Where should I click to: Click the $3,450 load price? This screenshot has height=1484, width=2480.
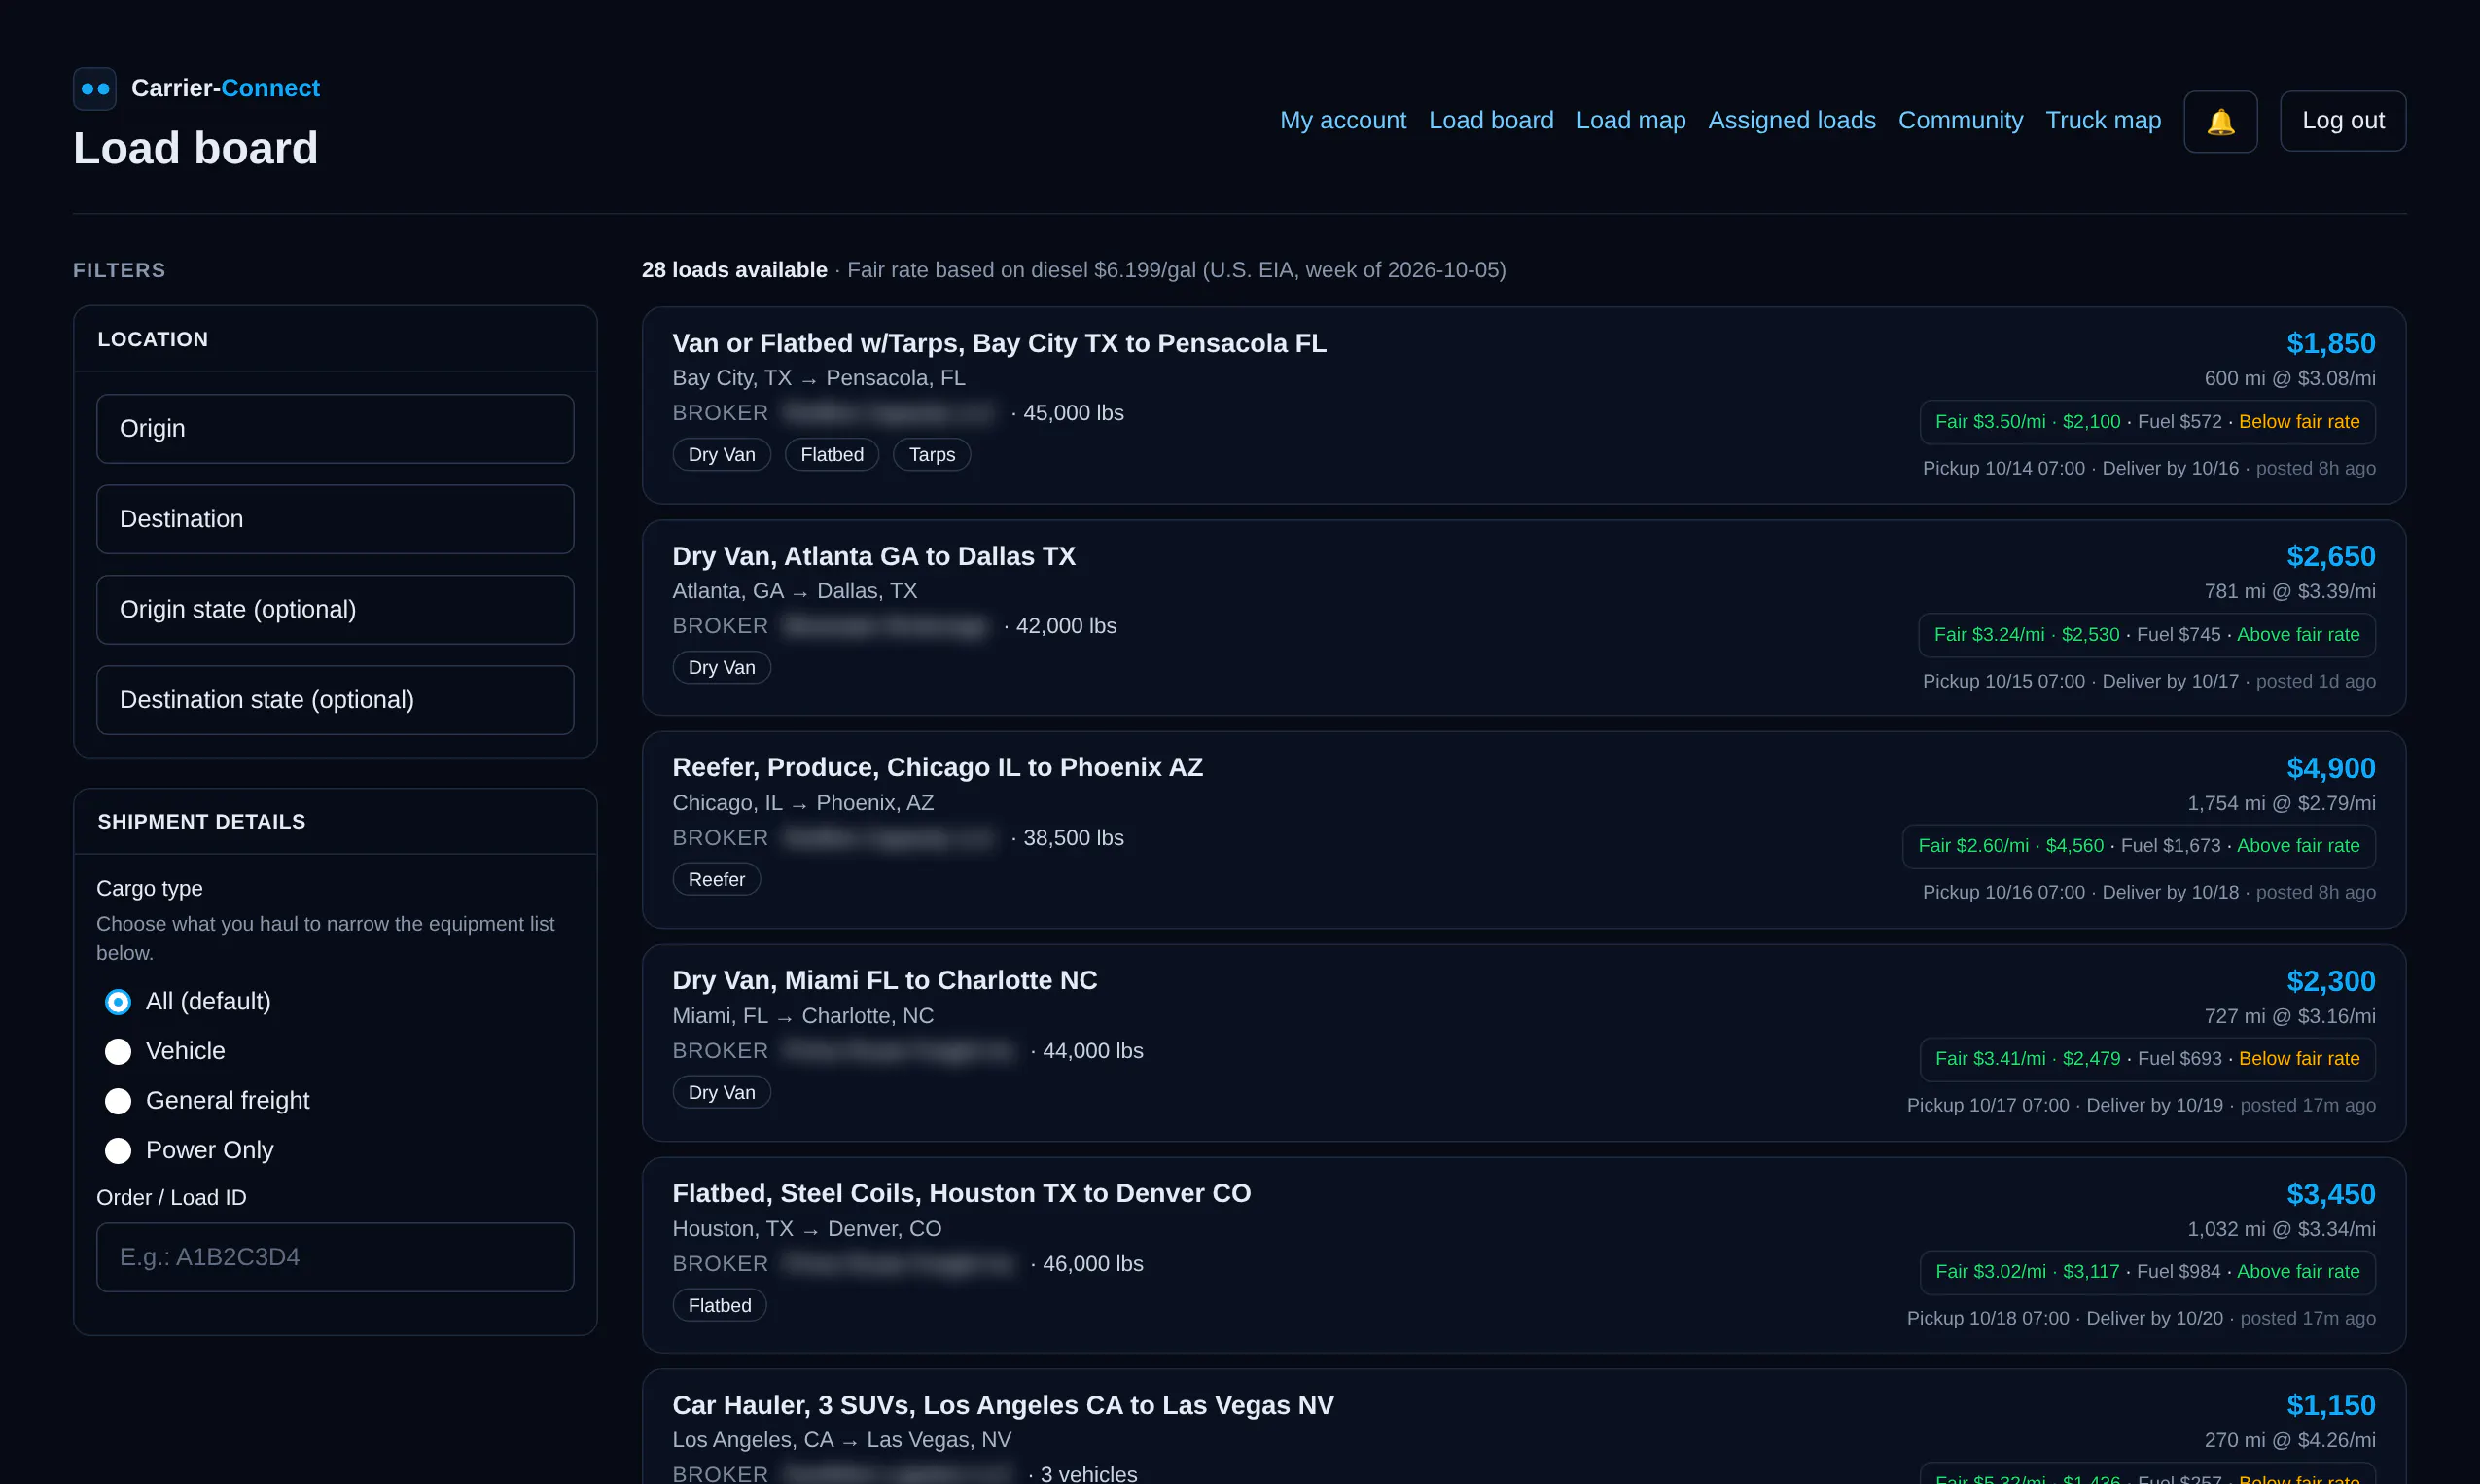(x=2331, y=1194)
